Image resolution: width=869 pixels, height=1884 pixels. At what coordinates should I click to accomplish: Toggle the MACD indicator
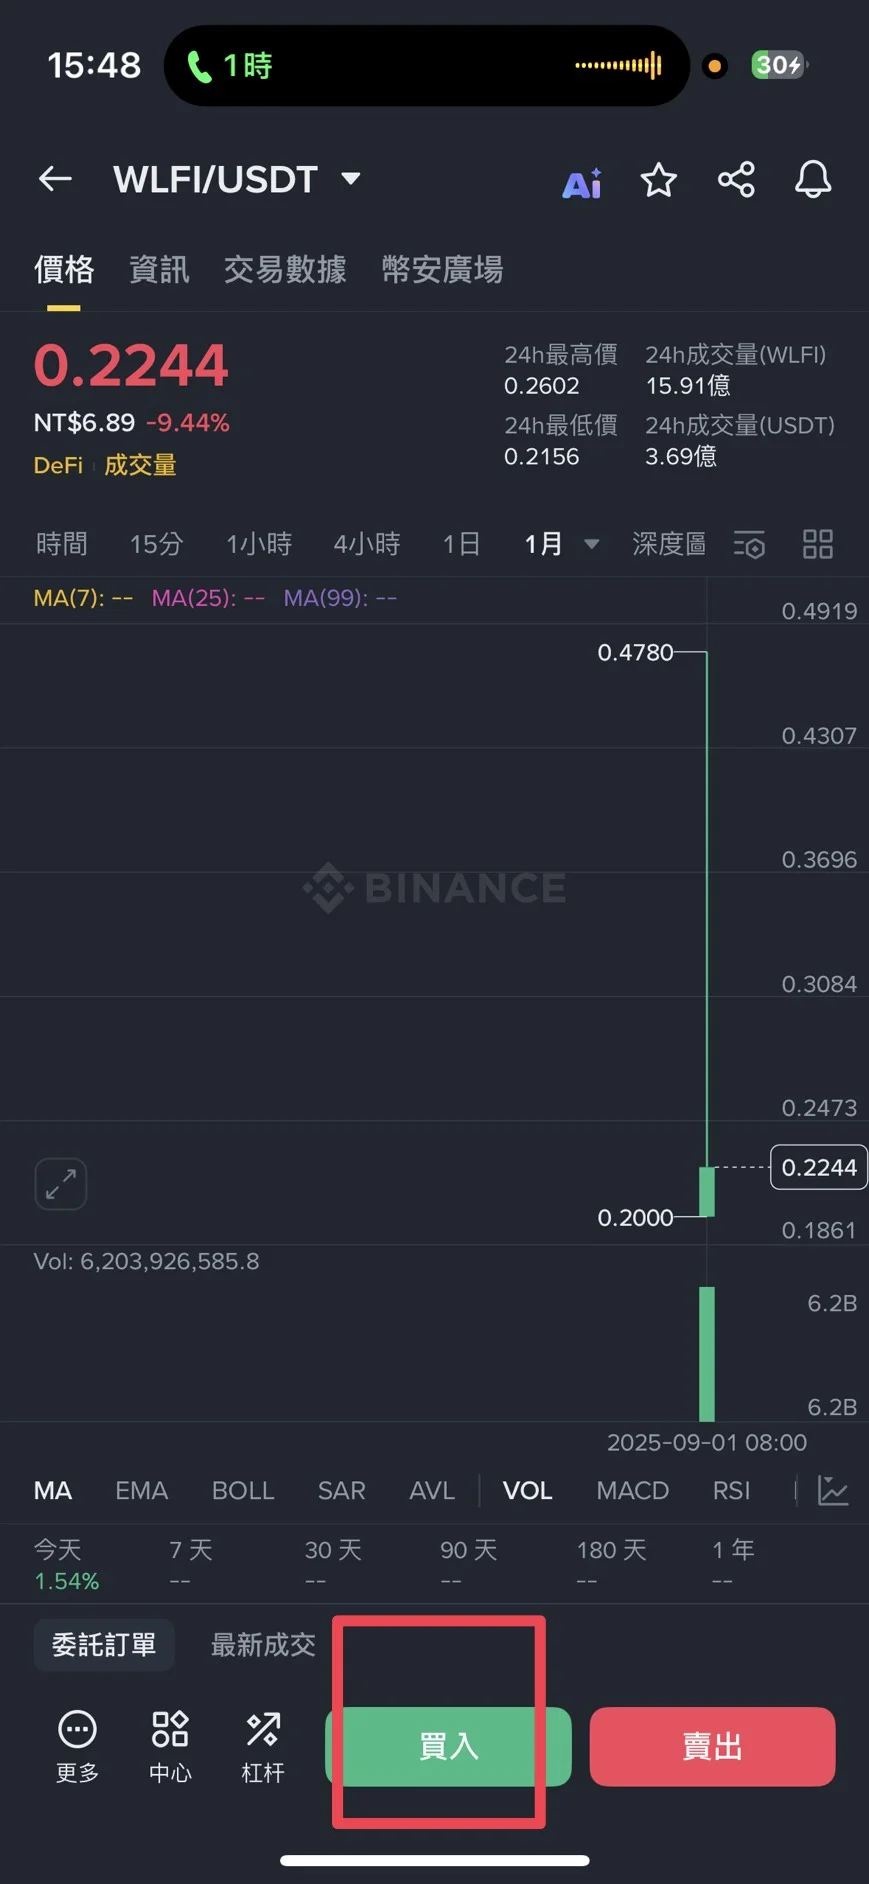[x=632, y=1491]
